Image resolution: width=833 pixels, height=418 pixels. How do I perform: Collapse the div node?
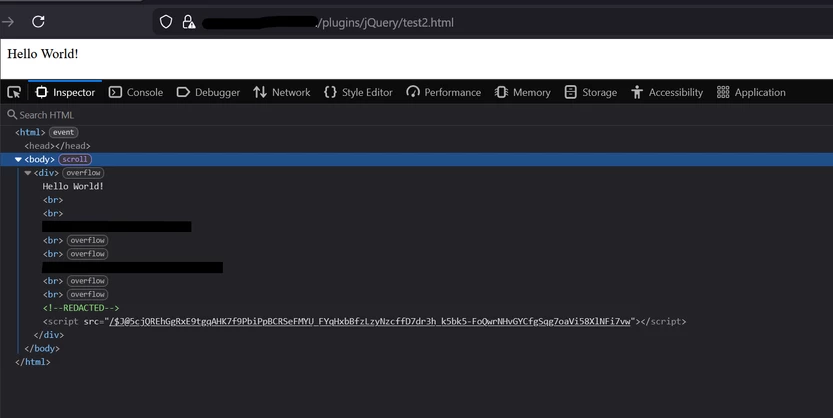pos(28,173)
